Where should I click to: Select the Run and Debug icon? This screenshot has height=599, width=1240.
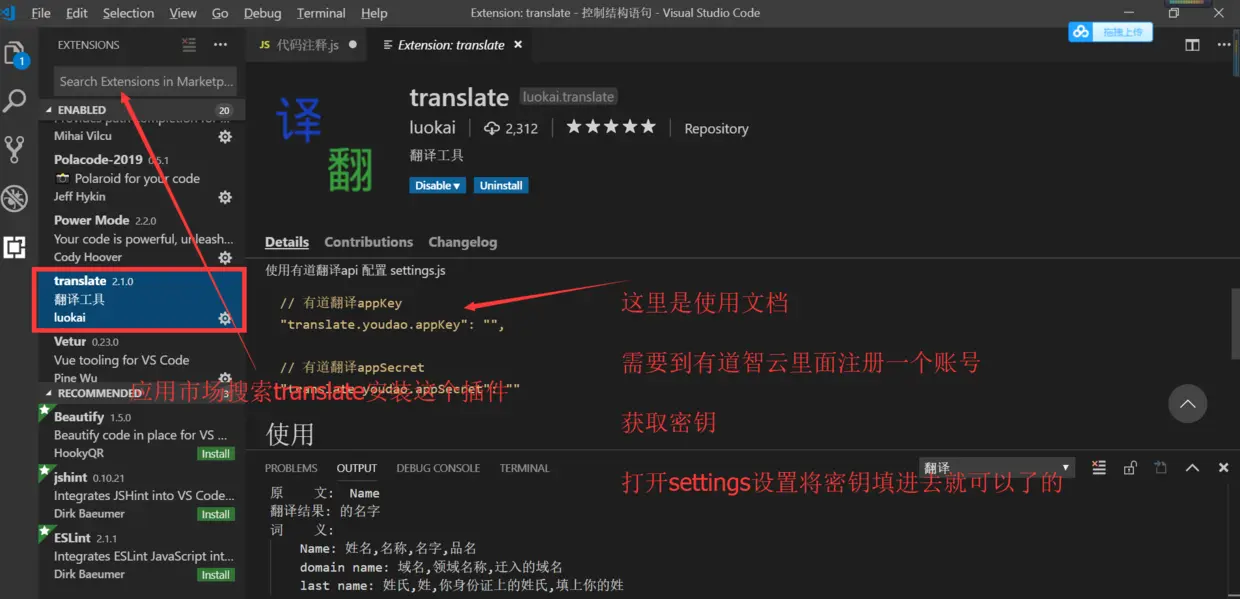15,198
